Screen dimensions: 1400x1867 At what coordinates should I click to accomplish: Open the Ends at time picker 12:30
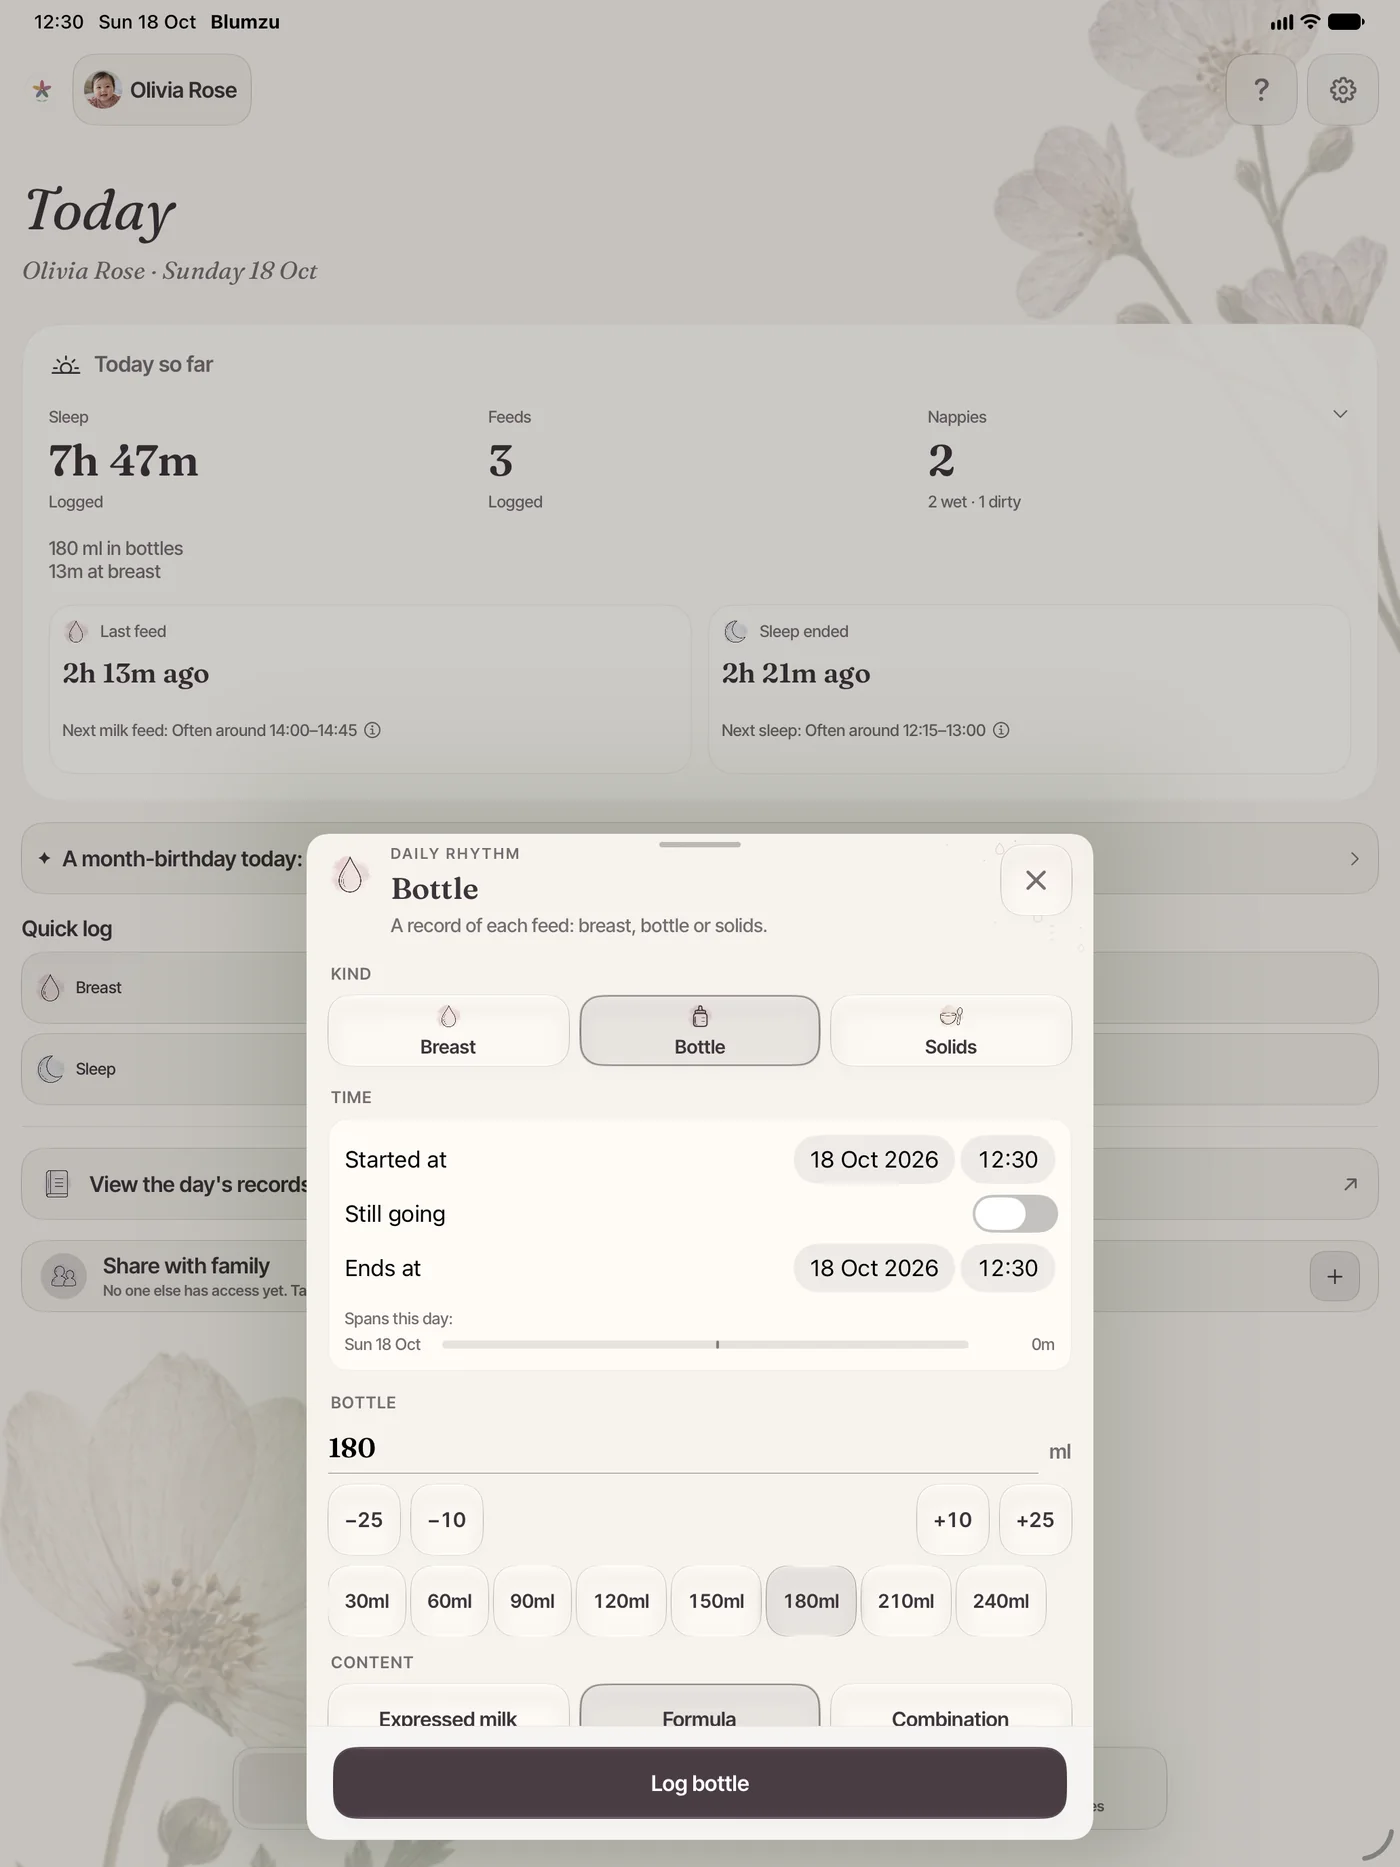pyautogui.click(x=1008, y=1268)
